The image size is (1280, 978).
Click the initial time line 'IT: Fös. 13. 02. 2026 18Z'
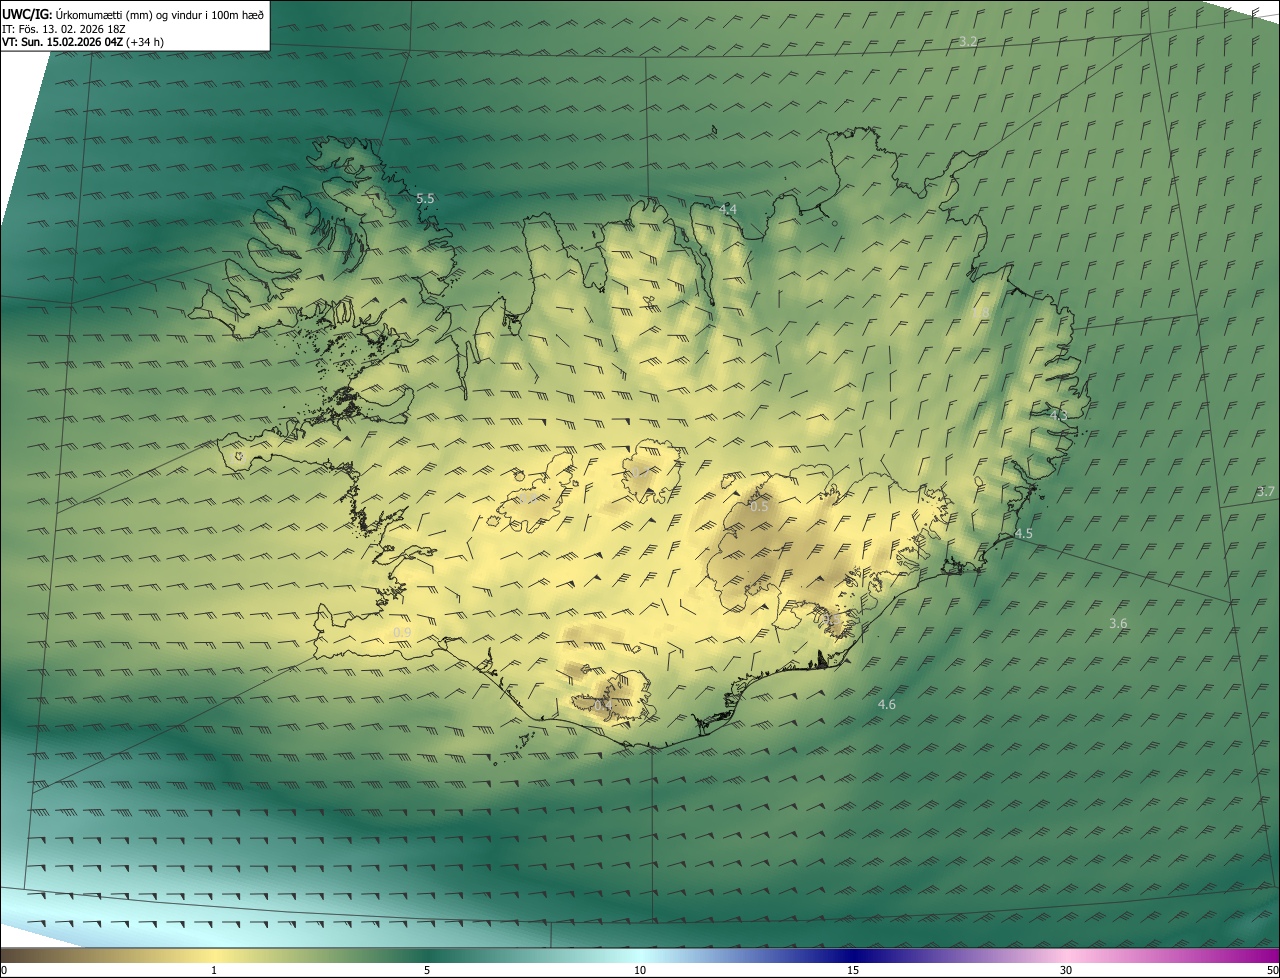tap(63, 29)
